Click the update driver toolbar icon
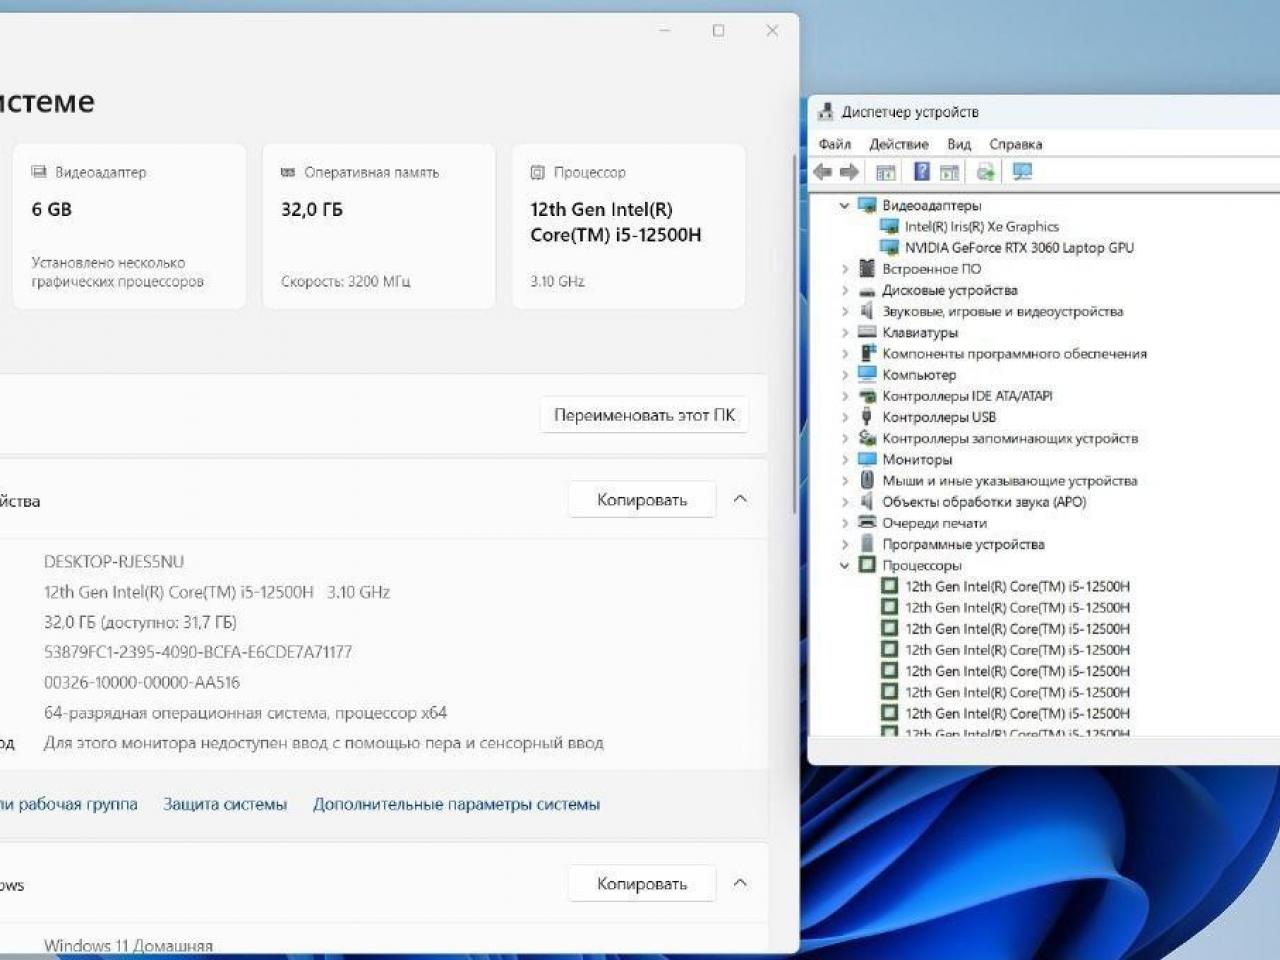This screenshot has height=960, width=1280. pos(986,172)
